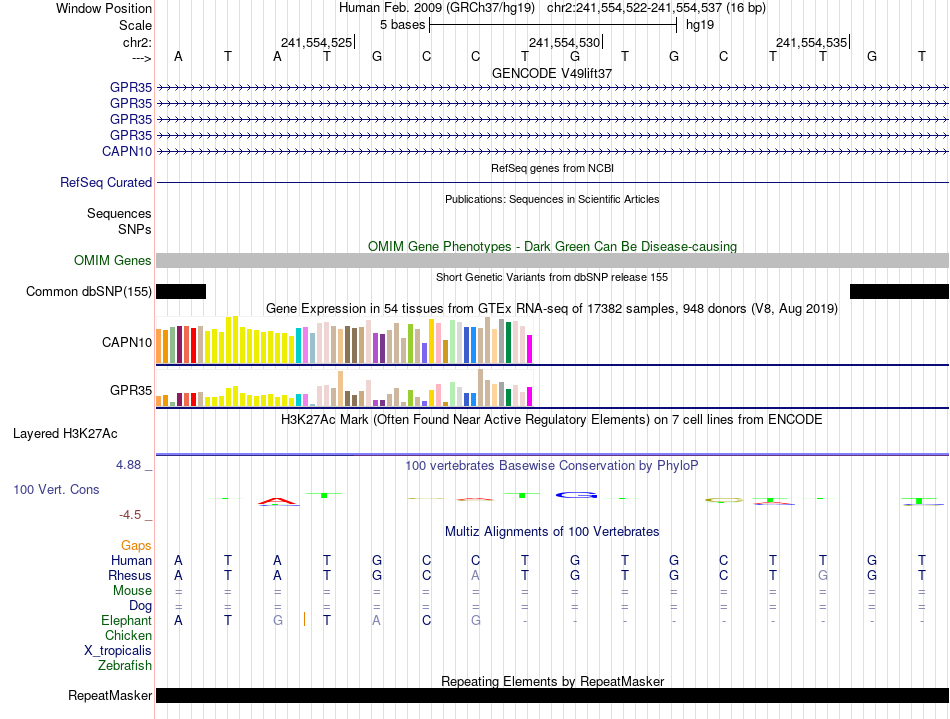The height and width of the screenshot is (719, 950).
Task: Click the RepeatMasker track label
Action: point(110,695)
